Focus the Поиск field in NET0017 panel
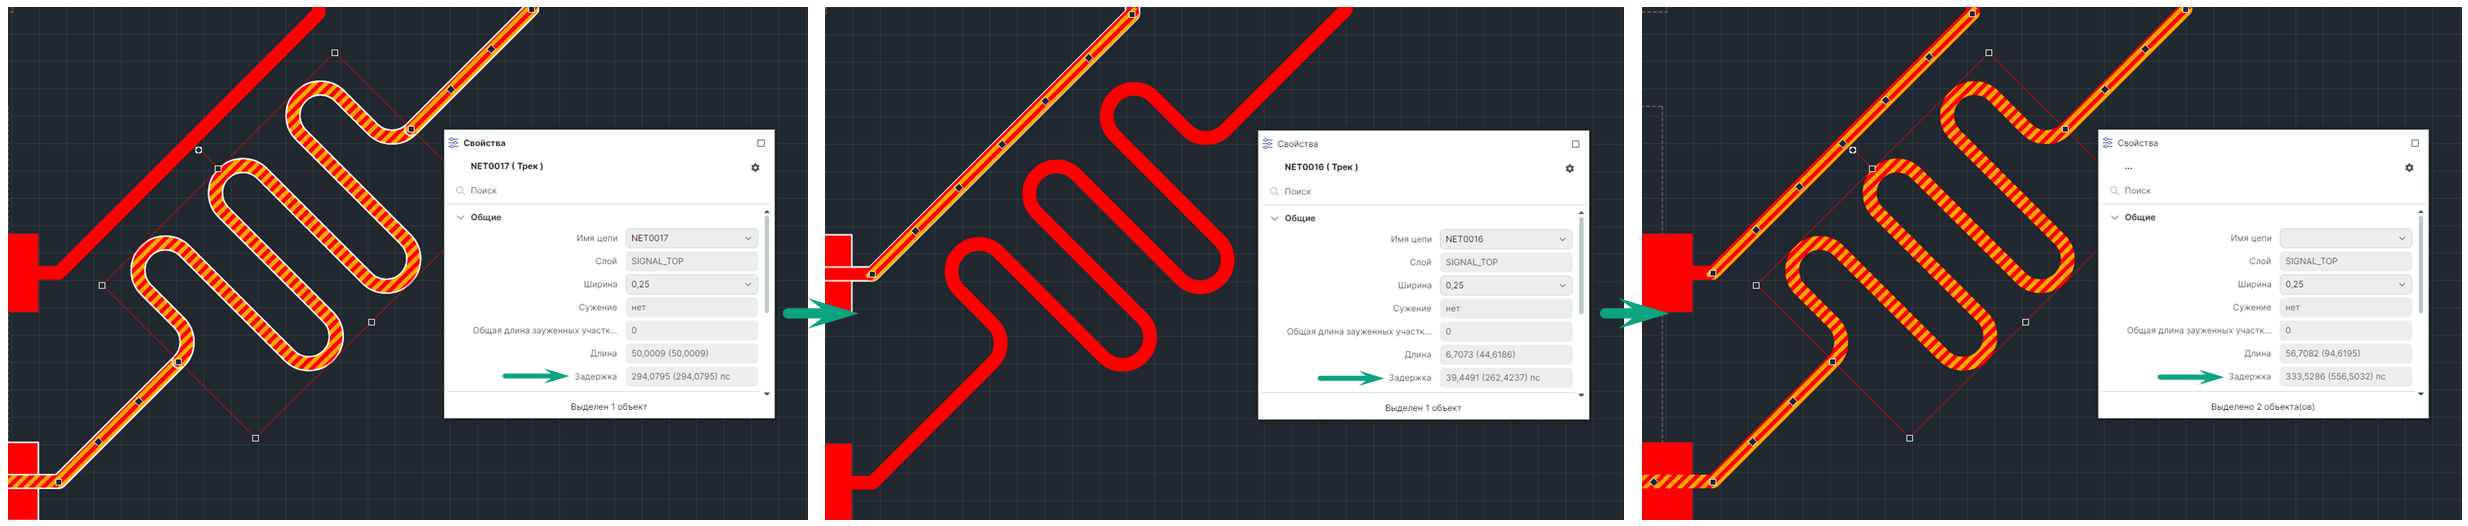 point(610,190)
